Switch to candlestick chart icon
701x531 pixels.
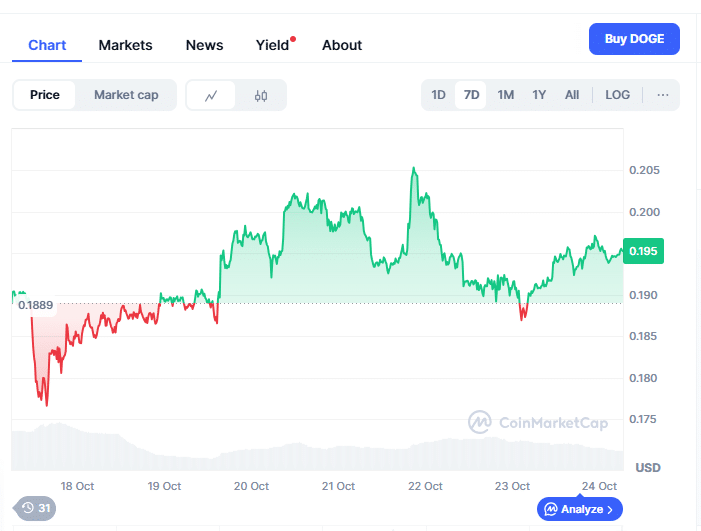261,96
